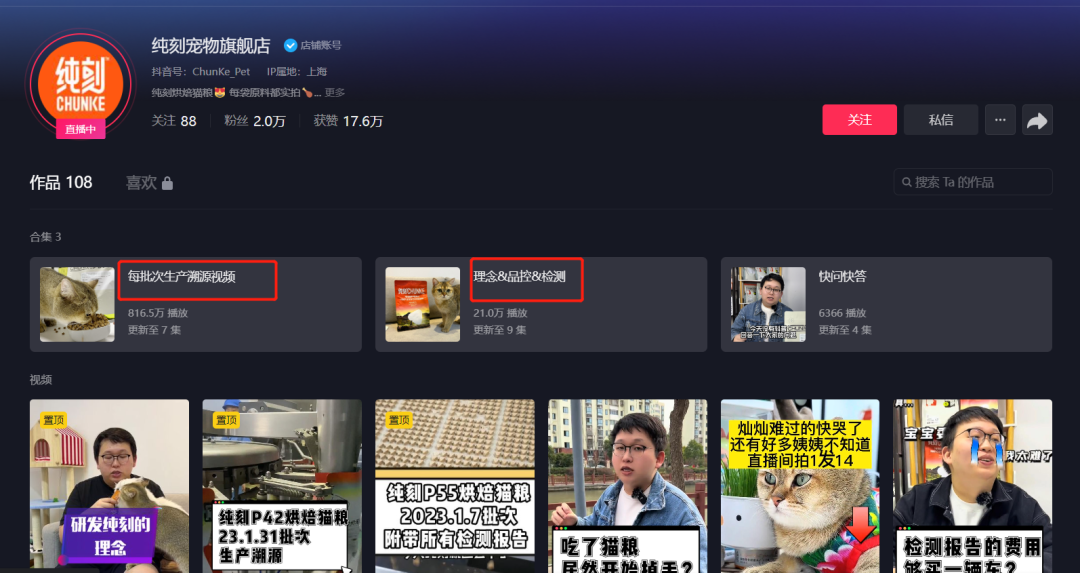Open the 每批次生产溯源视频 collection

tap(196, 304)
